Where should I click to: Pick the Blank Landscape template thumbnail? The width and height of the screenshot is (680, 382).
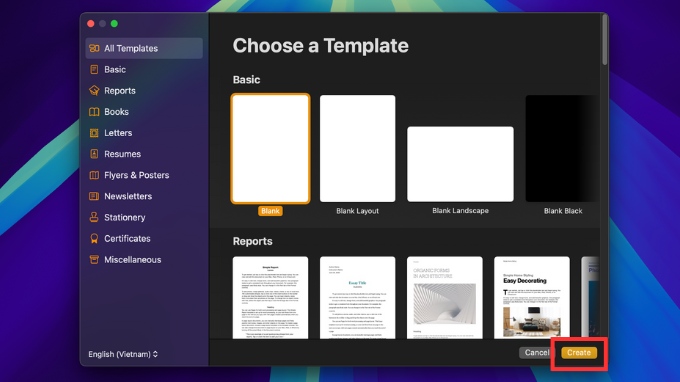tap(460, 164)
